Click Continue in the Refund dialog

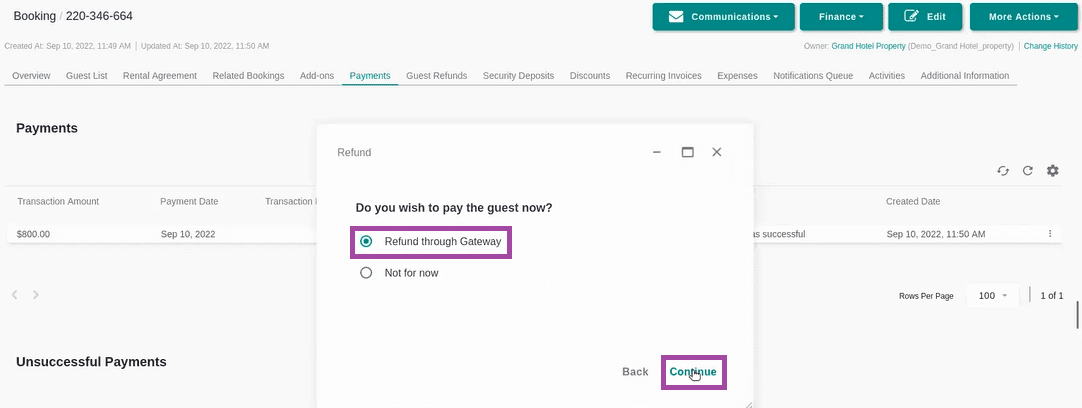(693, 372)
